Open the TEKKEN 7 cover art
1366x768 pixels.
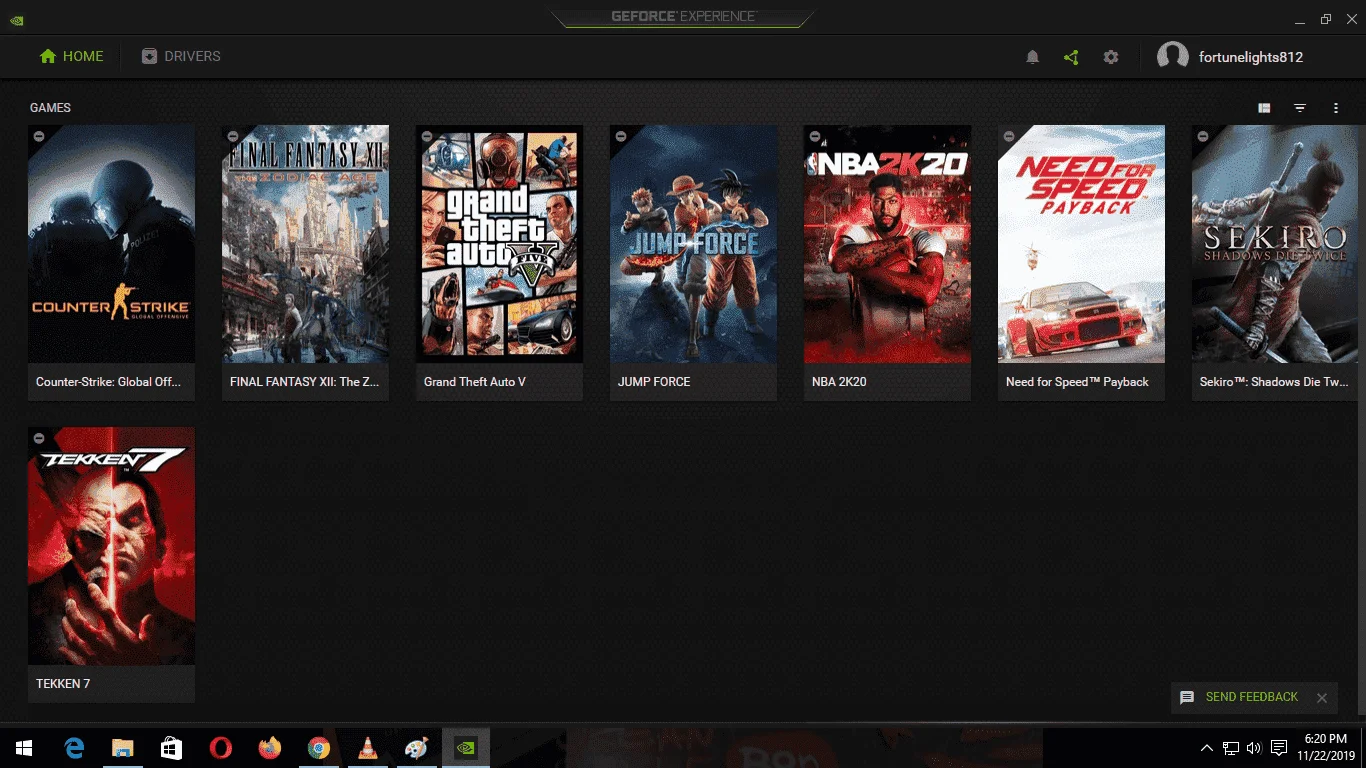click(x=111, y=546)
